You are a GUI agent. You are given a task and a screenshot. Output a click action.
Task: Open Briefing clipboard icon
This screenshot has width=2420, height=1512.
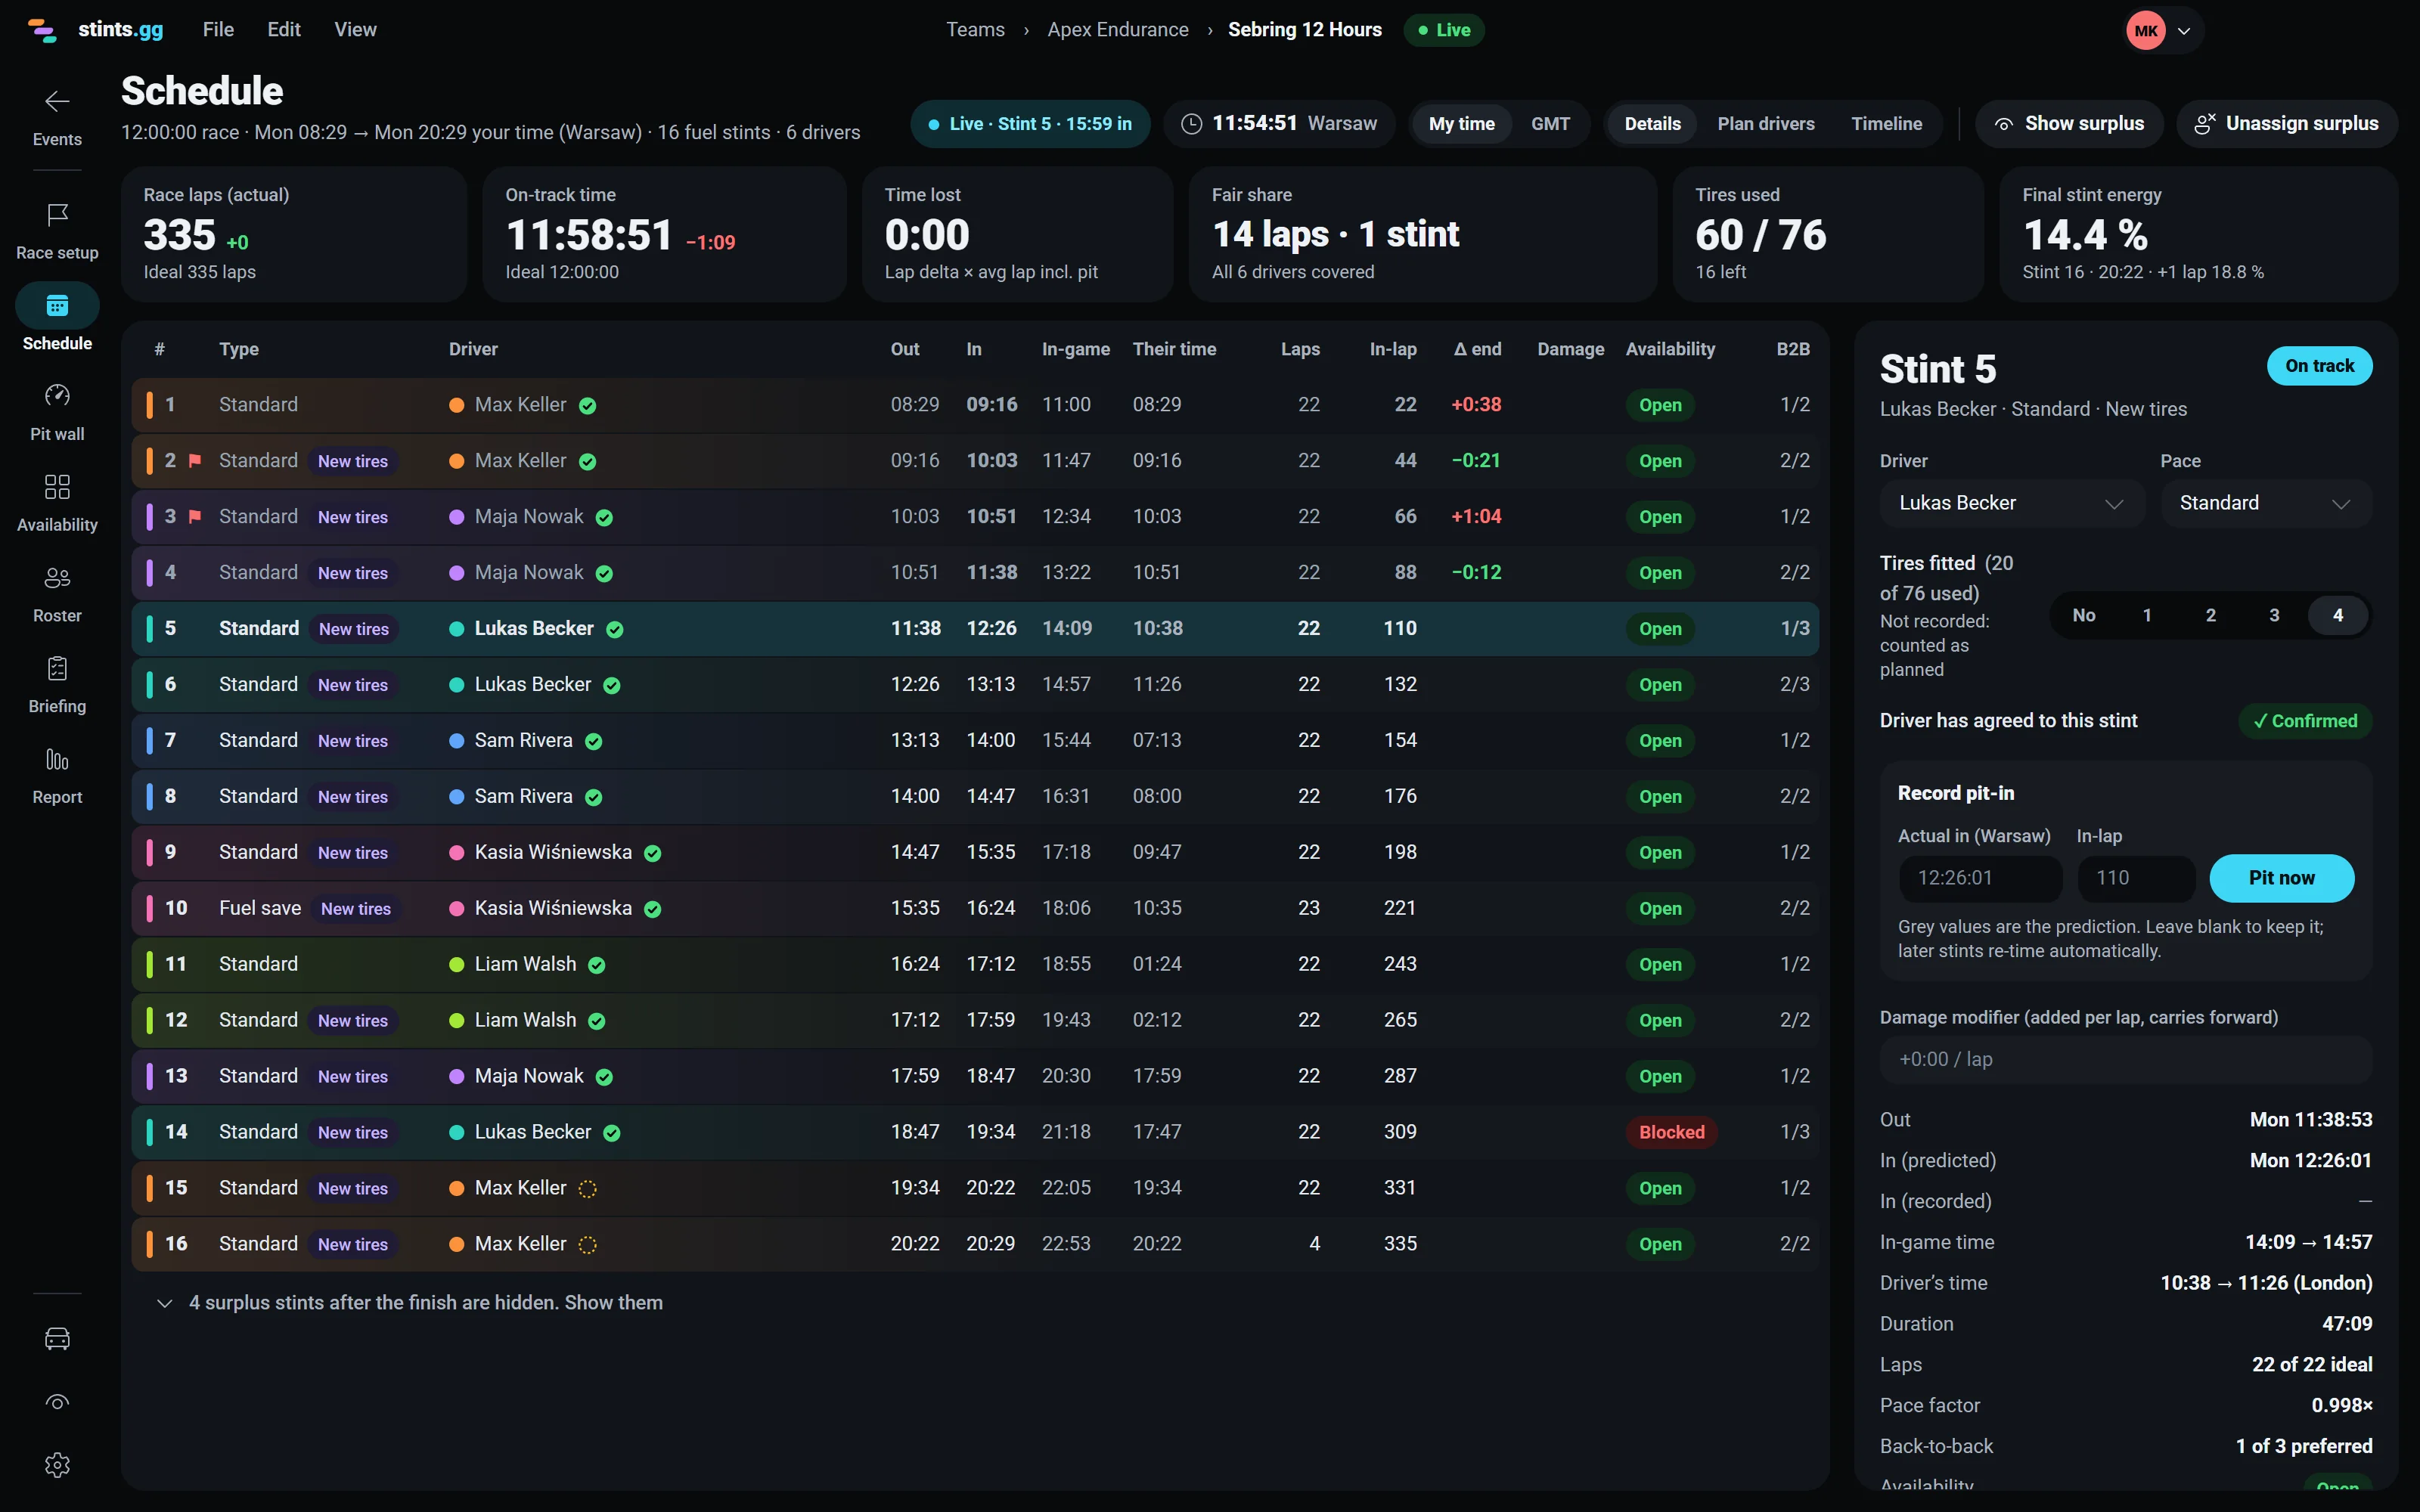57,668
